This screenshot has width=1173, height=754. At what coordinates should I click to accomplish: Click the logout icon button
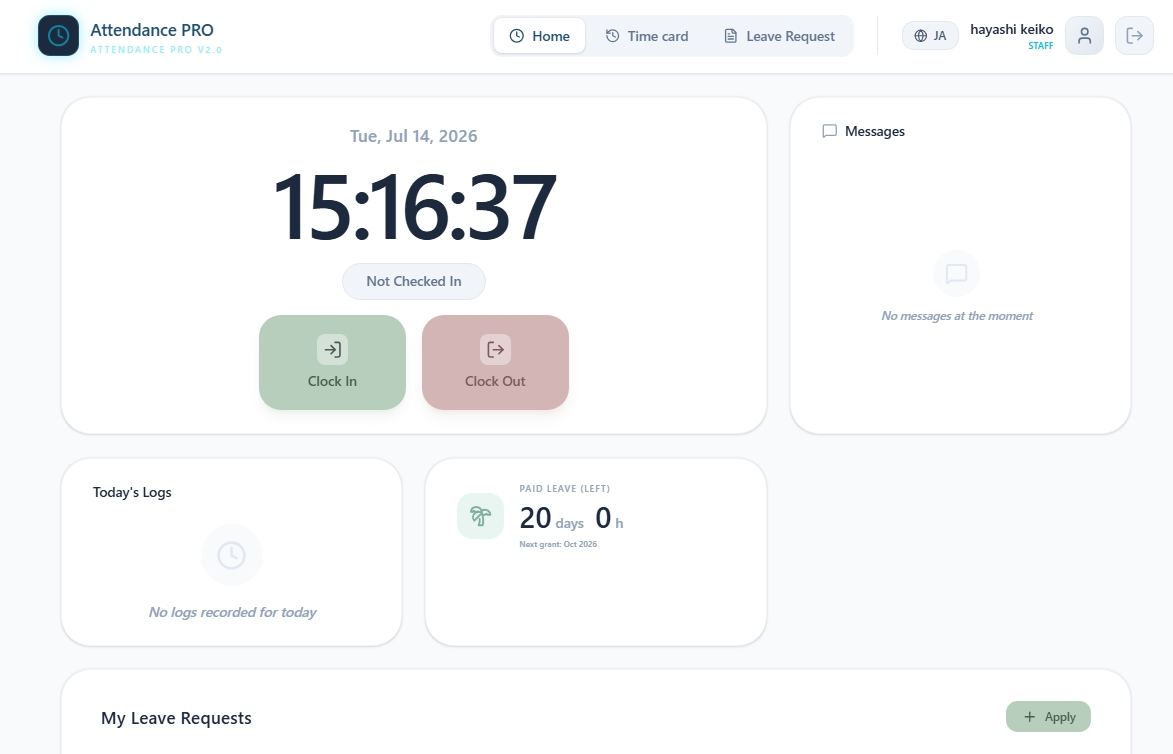coord(1134,35)
